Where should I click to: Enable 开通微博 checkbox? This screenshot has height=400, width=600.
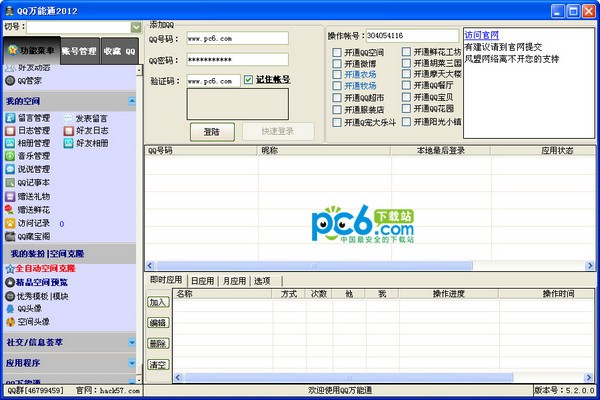point(337,64)
